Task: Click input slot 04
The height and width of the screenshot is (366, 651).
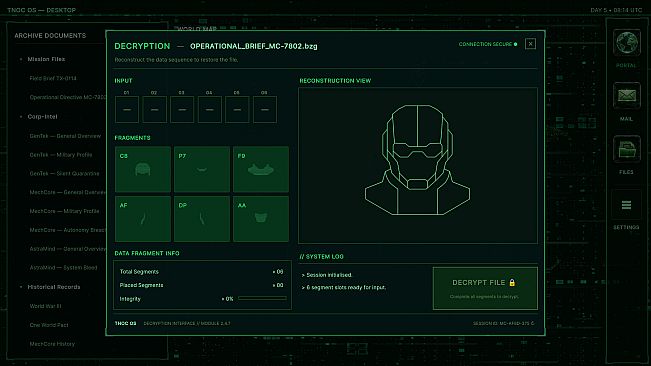Action: (x=210, y=110)
